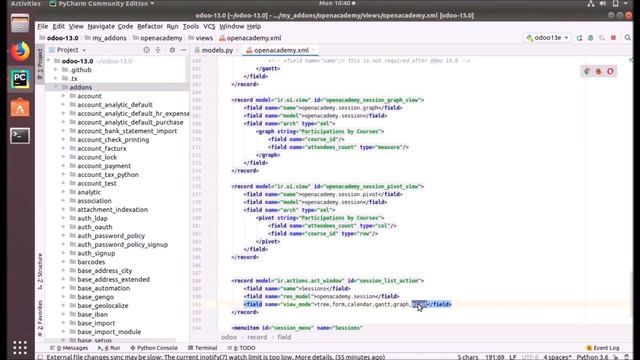Click the locate-file target icon in Project panel
This screenshot has height=360, width=640.
tap(147, 50)
